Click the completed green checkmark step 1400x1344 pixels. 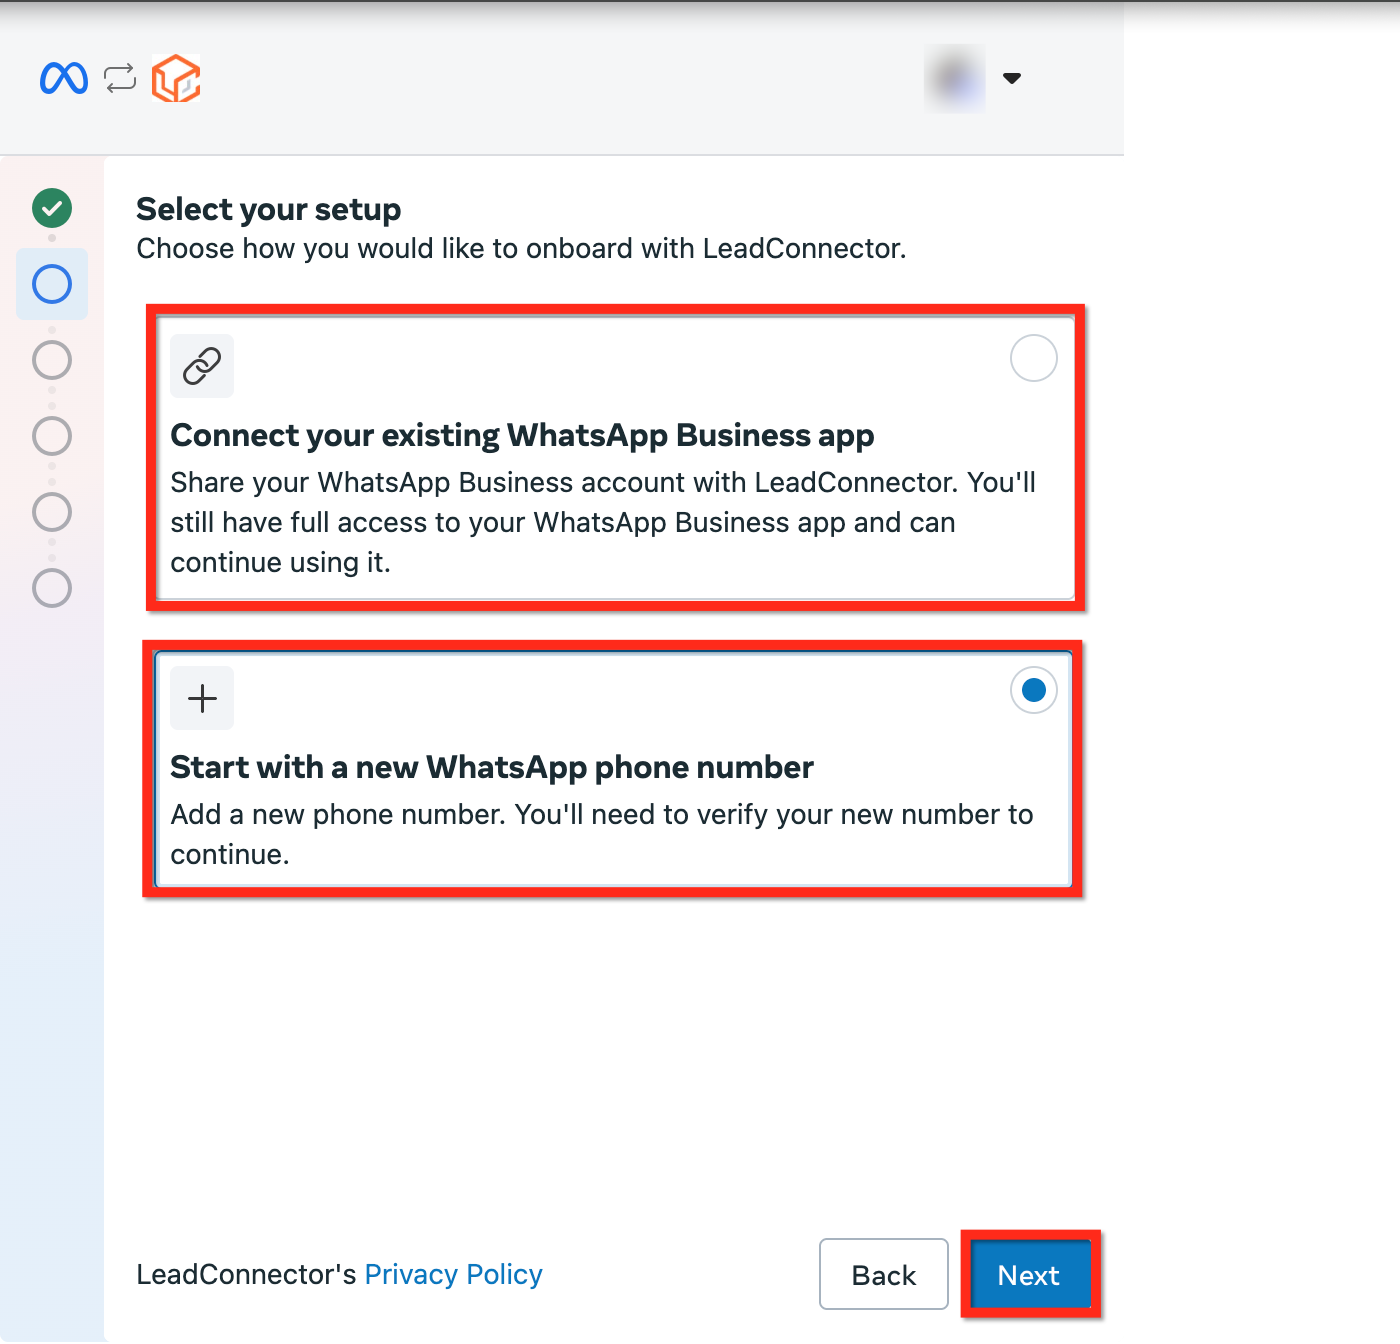tap(52, 208)
